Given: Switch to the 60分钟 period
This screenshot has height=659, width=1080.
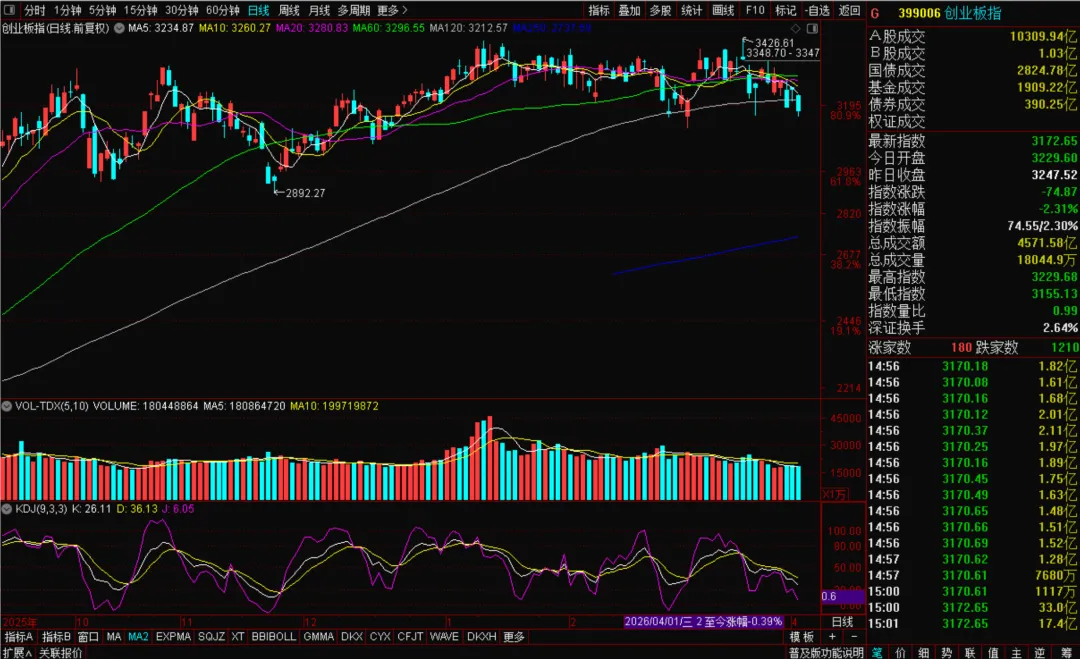Looking at the screenshot, I should pos(222,10).
